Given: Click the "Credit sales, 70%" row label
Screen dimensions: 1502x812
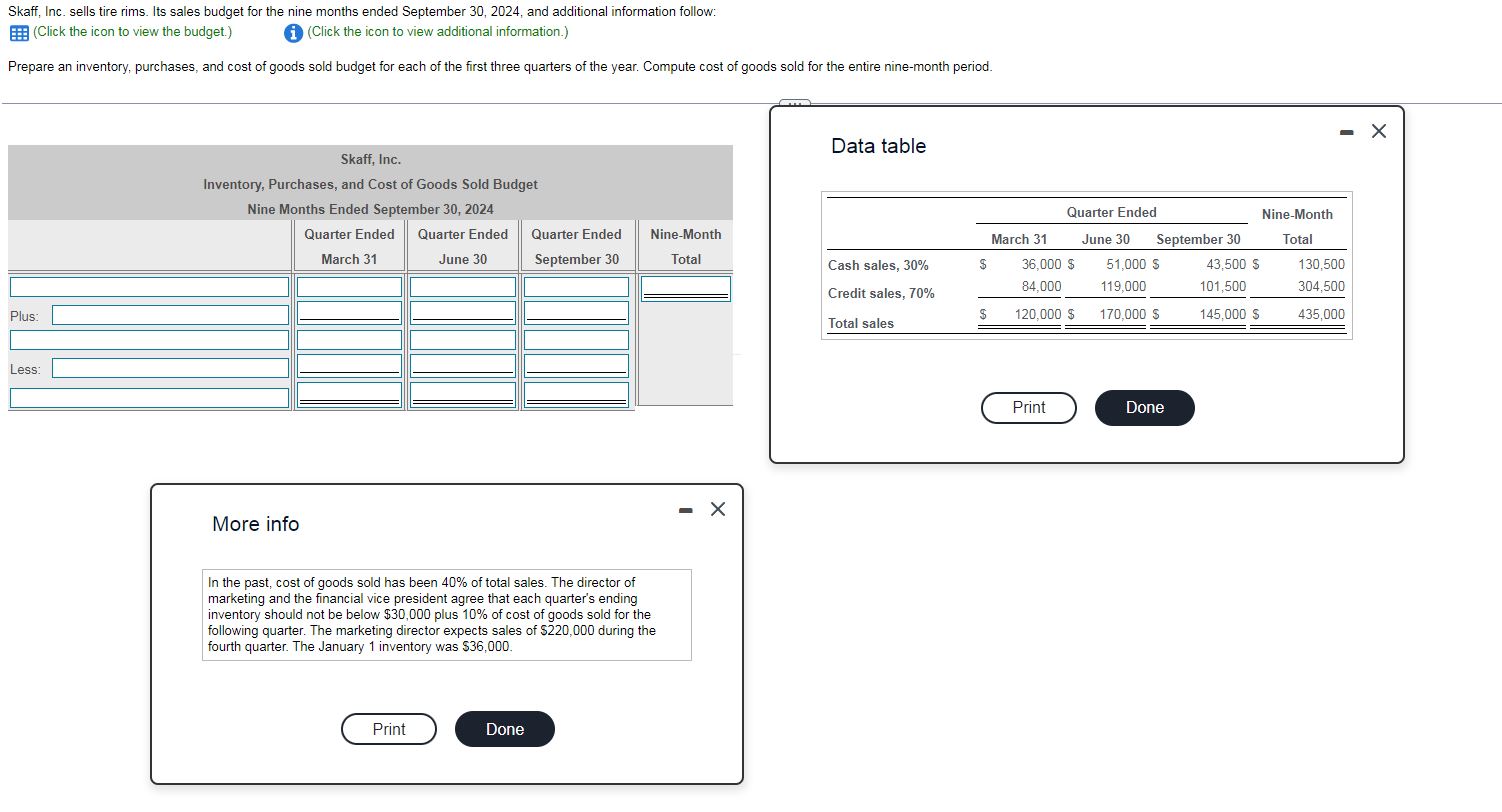Looking at the screenshot, I should (x=881, y=294).
